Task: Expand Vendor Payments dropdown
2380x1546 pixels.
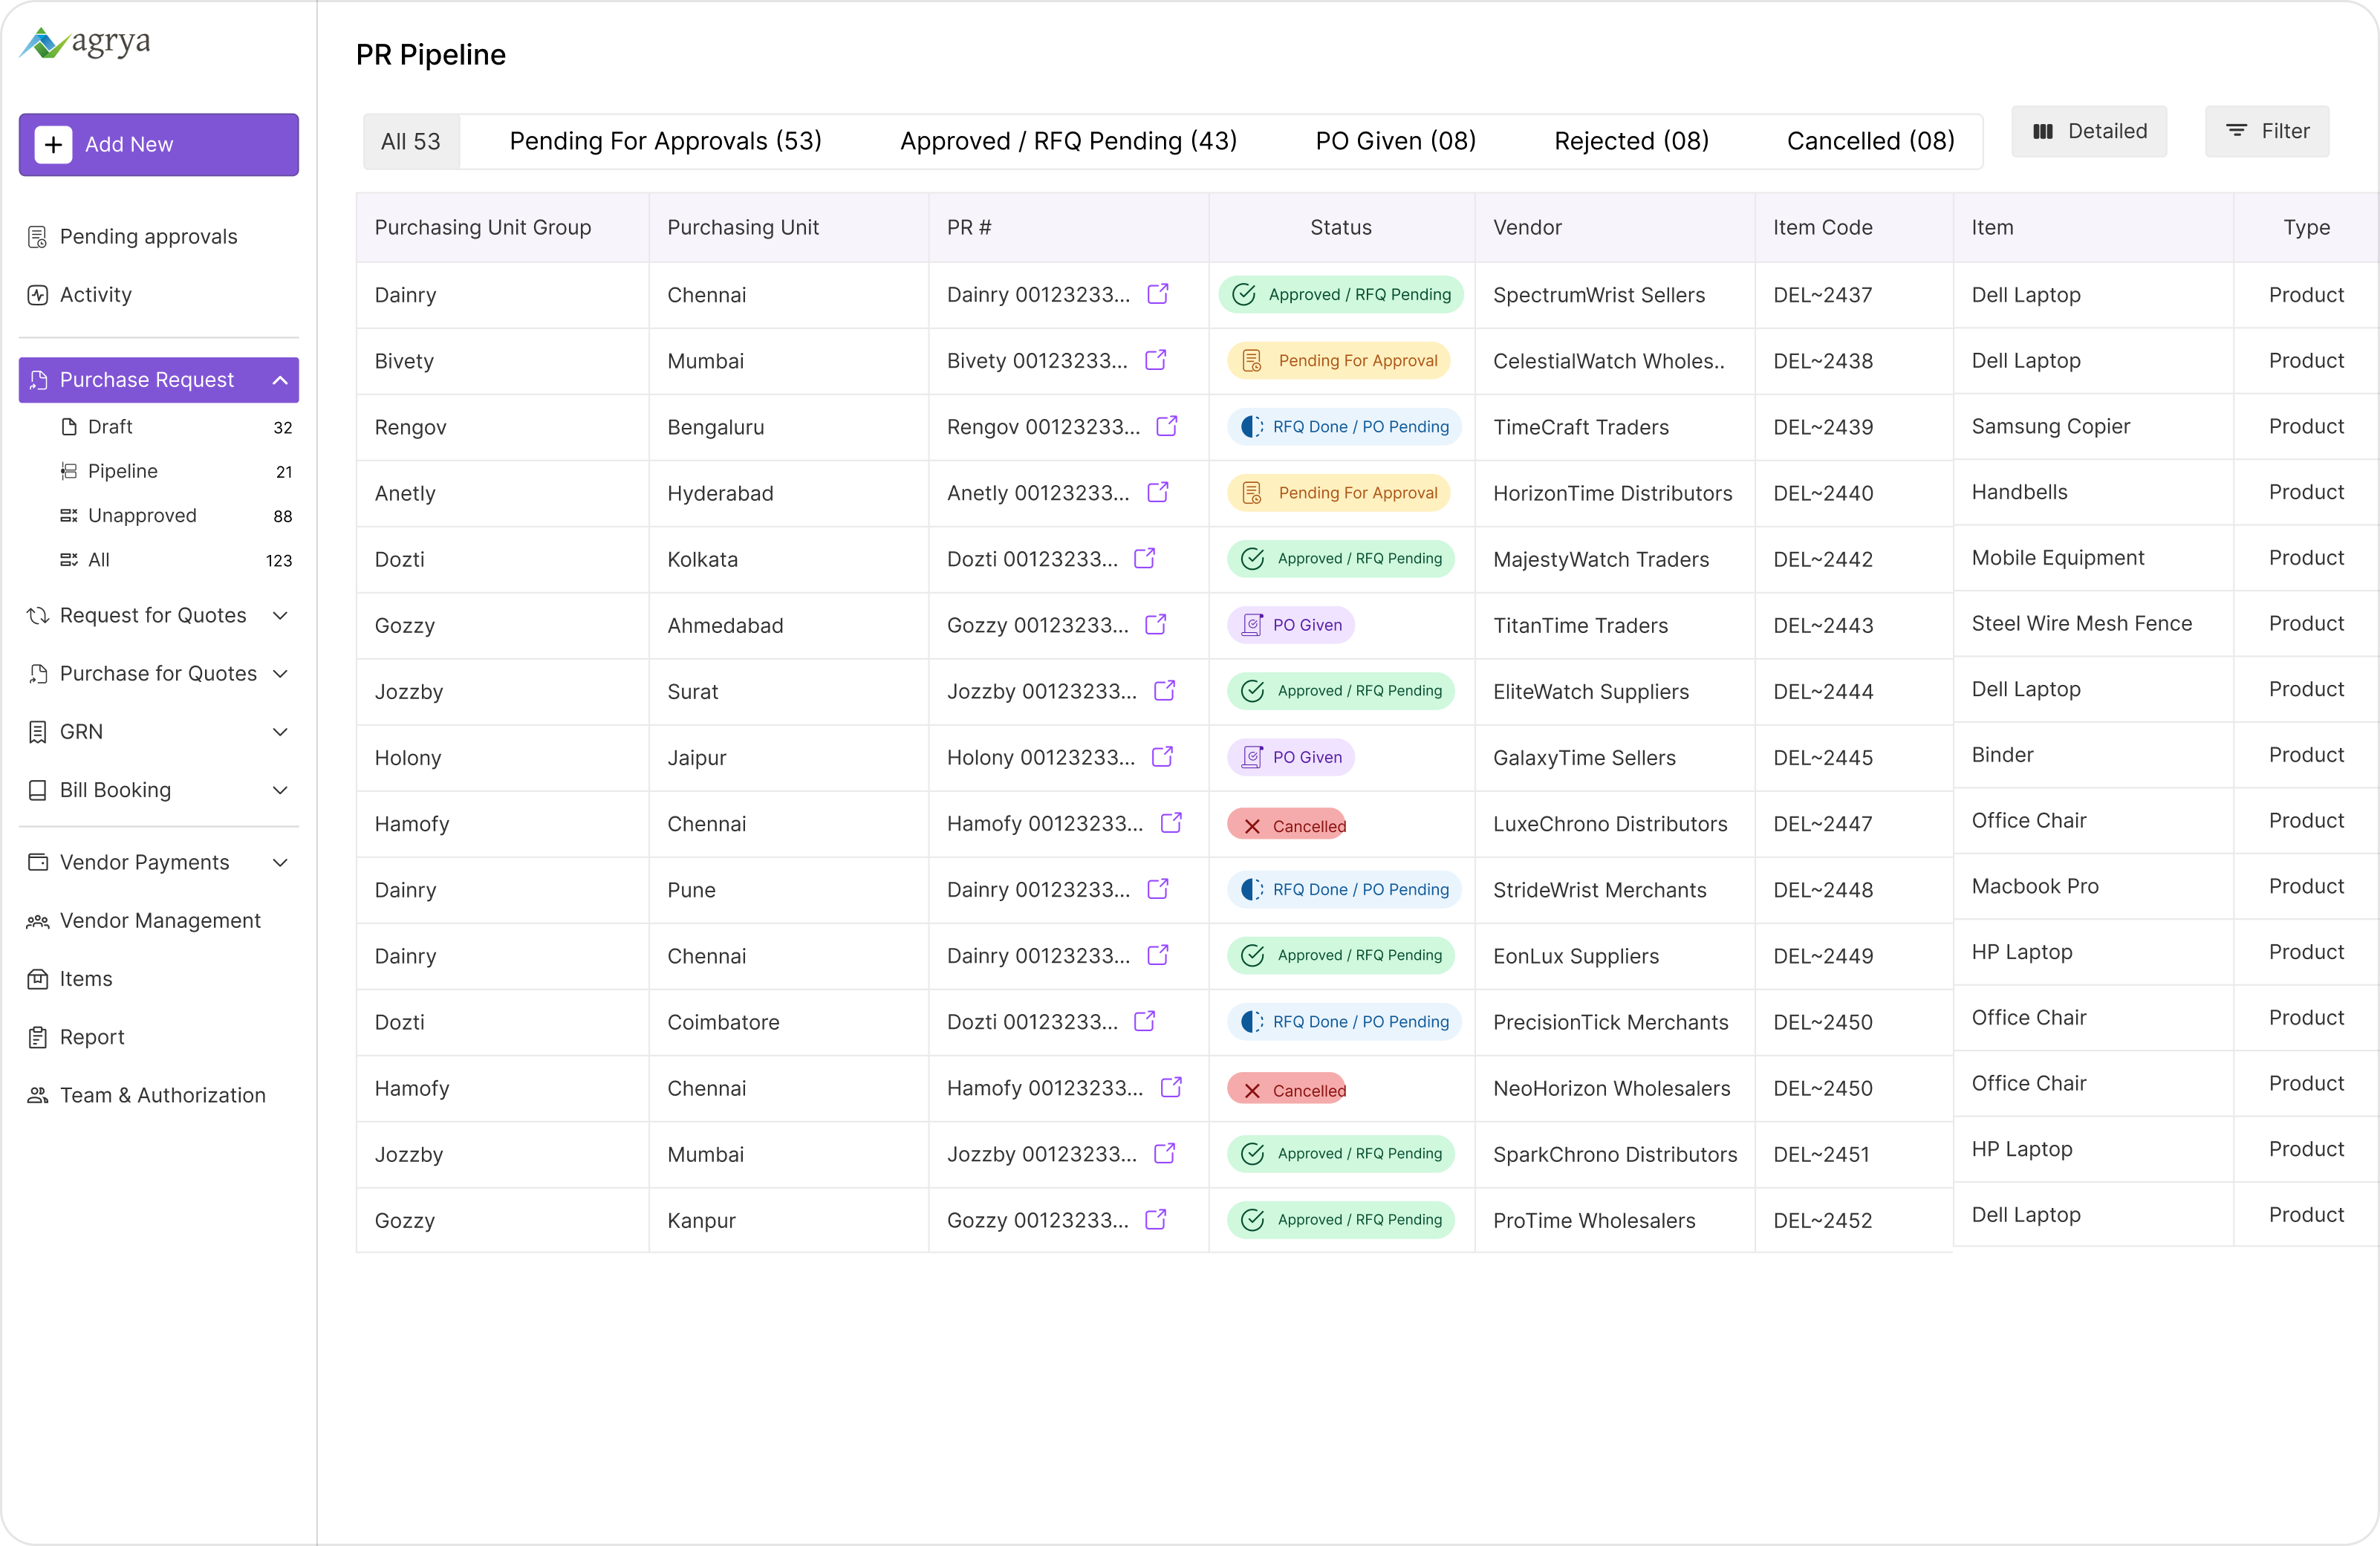Action: pos(280,862)
